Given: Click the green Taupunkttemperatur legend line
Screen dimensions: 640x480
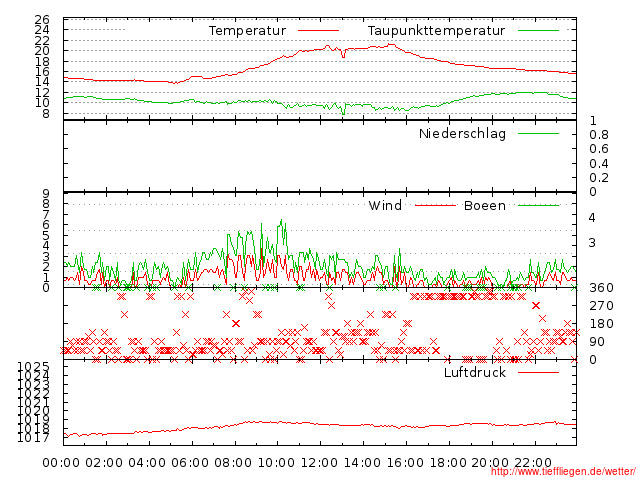Looking at the screenshot, I should 538,30.
